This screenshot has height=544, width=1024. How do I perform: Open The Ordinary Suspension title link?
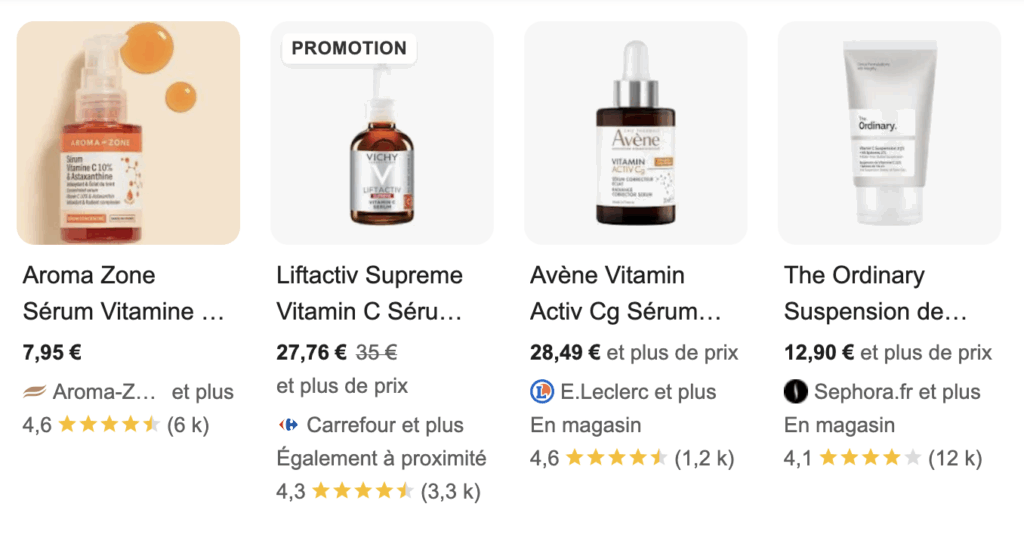875,293
